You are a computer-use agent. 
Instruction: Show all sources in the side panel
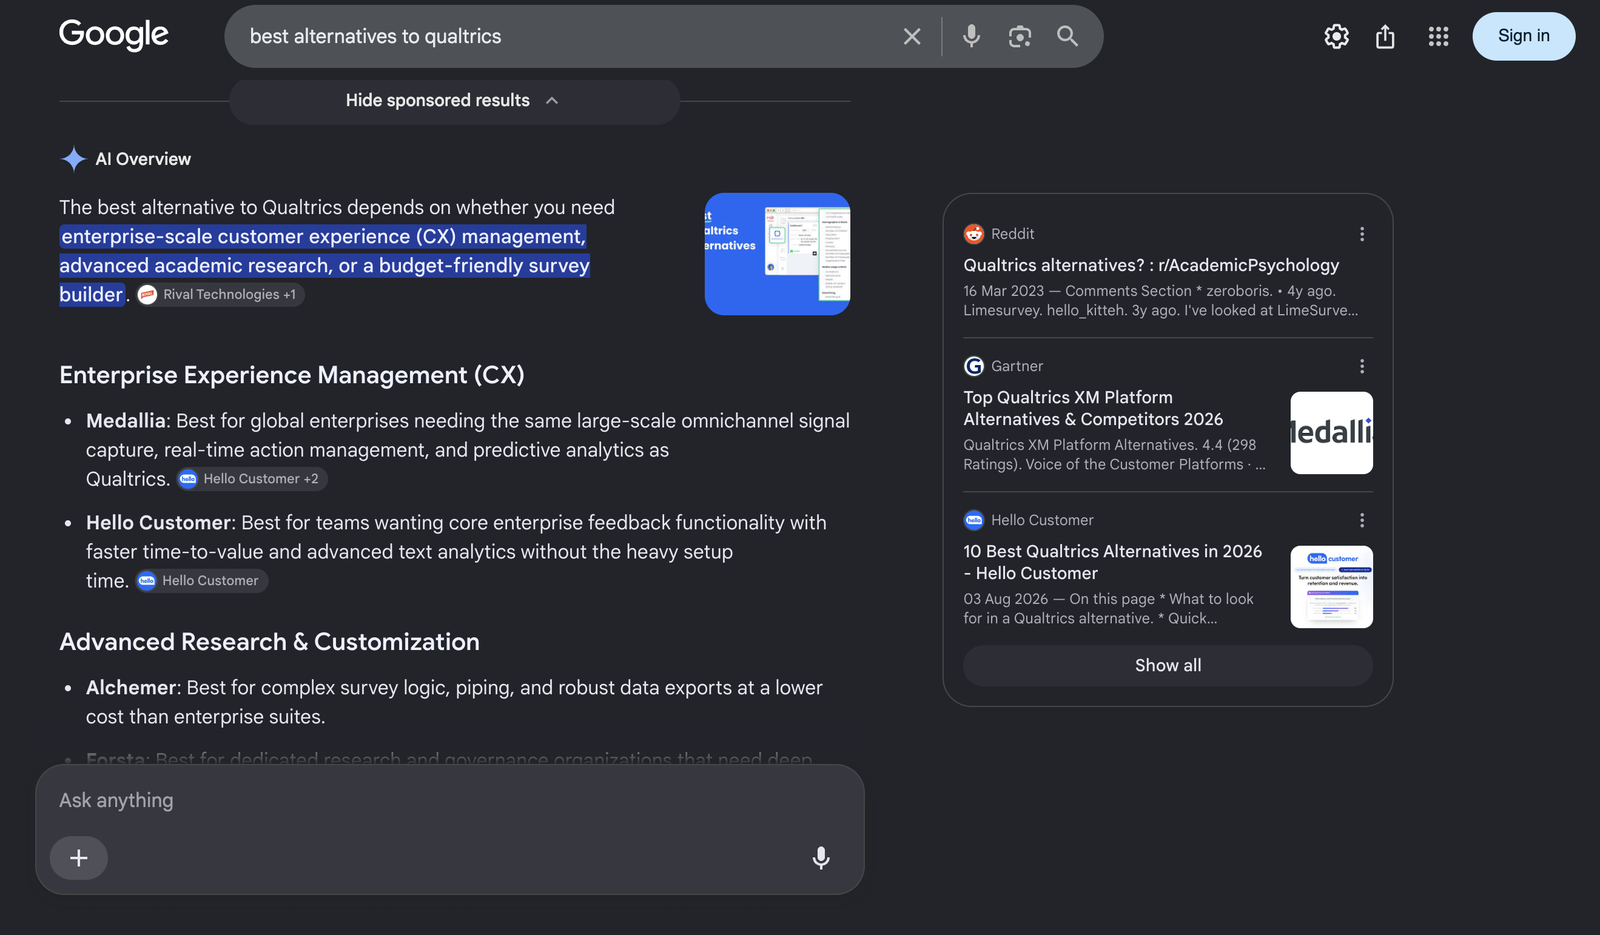(1168, 666)
